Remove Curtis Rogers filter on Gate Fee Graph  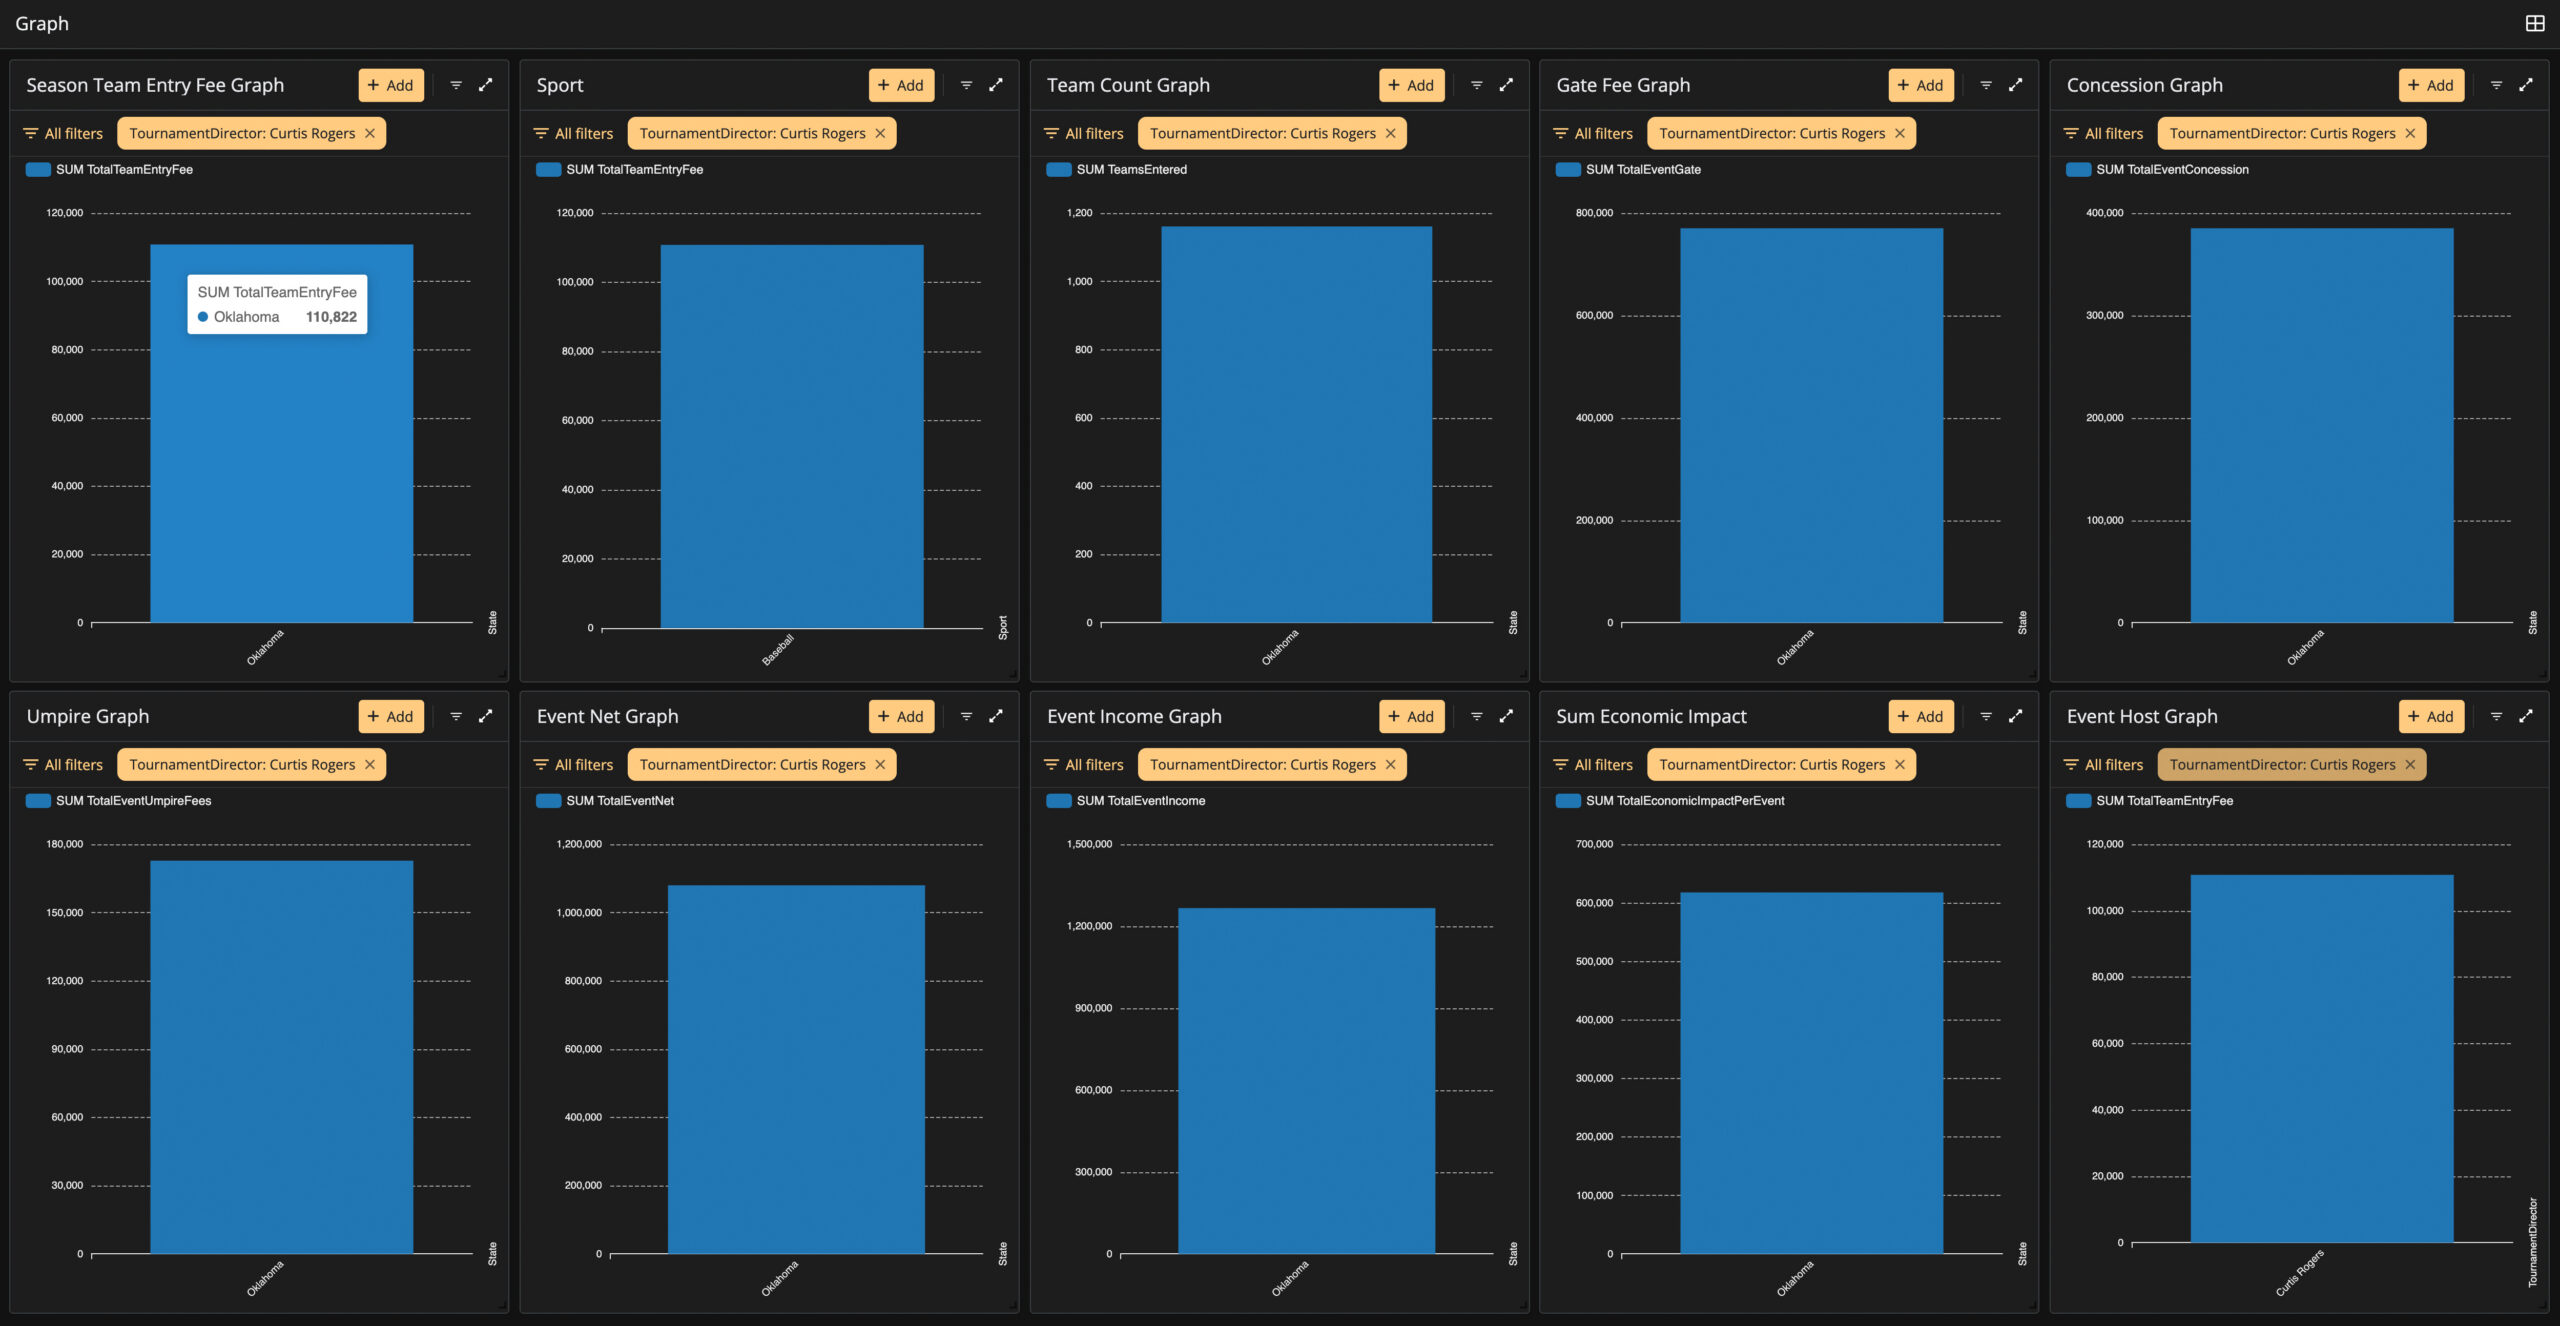click(1900, 133)
